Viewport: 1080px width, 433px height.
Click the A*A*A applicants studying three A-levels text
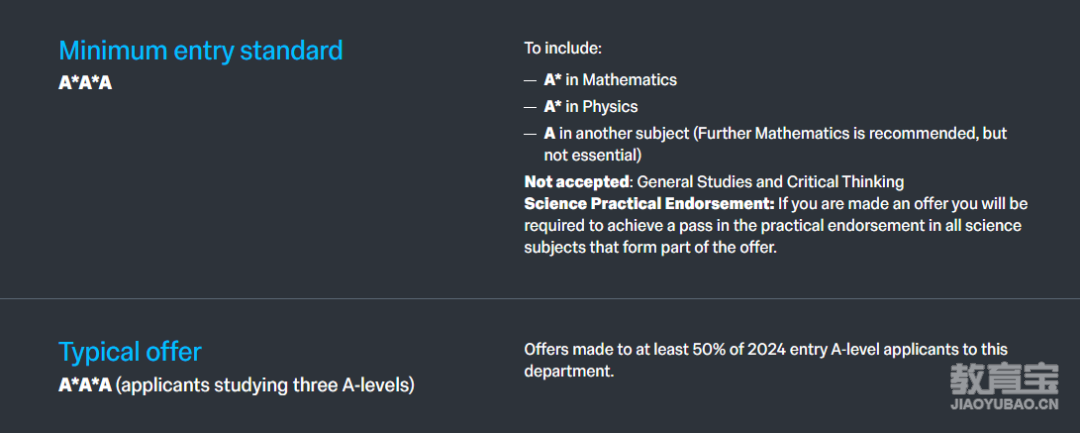236,386
